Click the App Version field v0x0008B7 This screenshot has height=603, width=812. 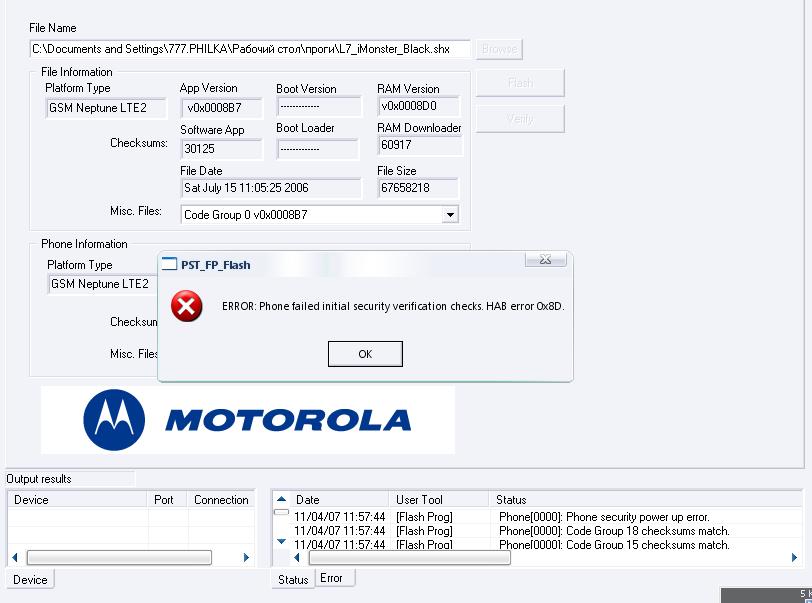pos(222,108)
